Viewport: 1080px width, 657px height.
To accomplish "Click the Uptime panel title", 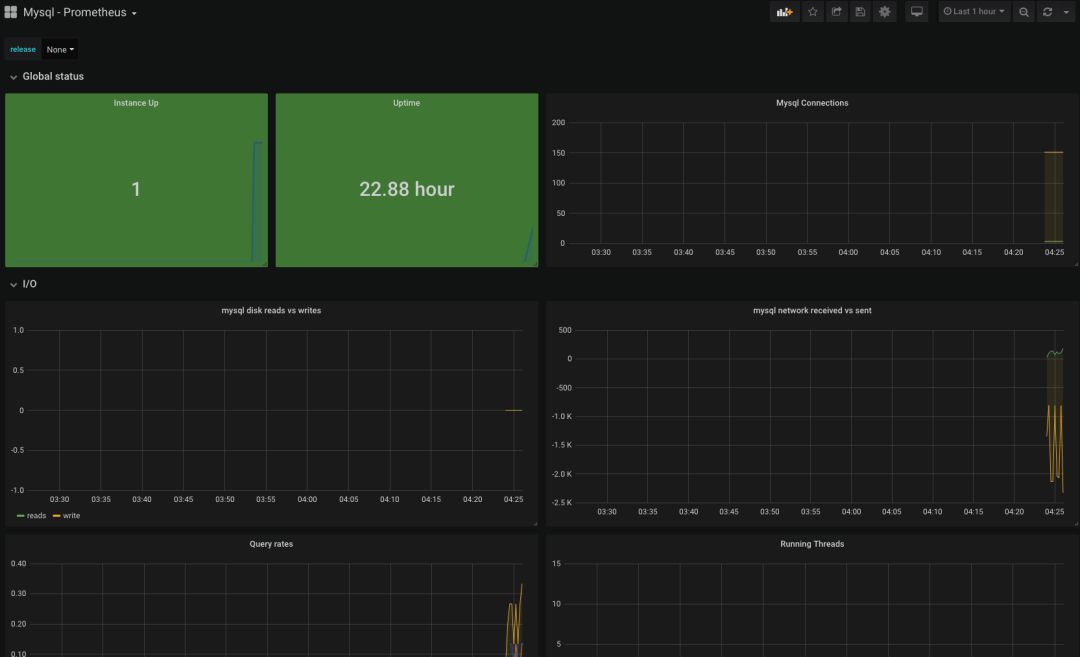I will click(x=406, y=103).
